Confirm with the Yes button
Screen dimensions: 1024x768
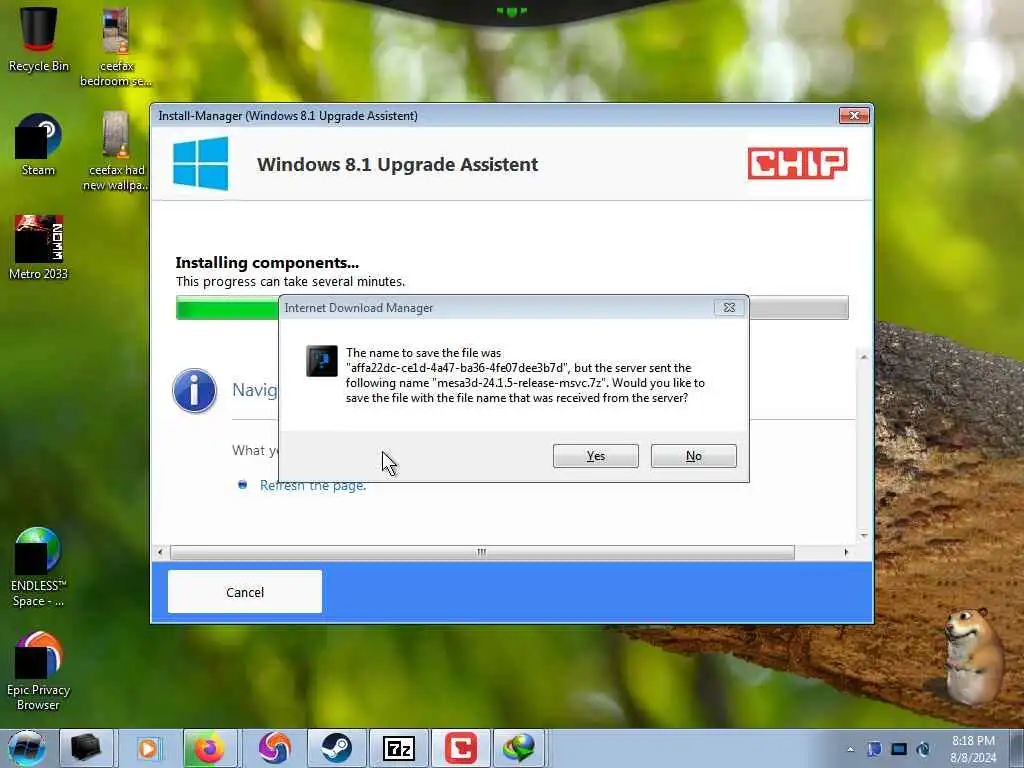pos(596,456)
